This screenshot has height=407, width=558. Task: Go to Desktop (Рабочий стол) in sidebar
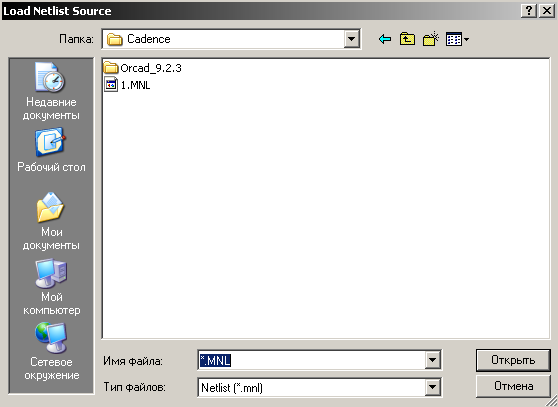(x=51, y=150)
